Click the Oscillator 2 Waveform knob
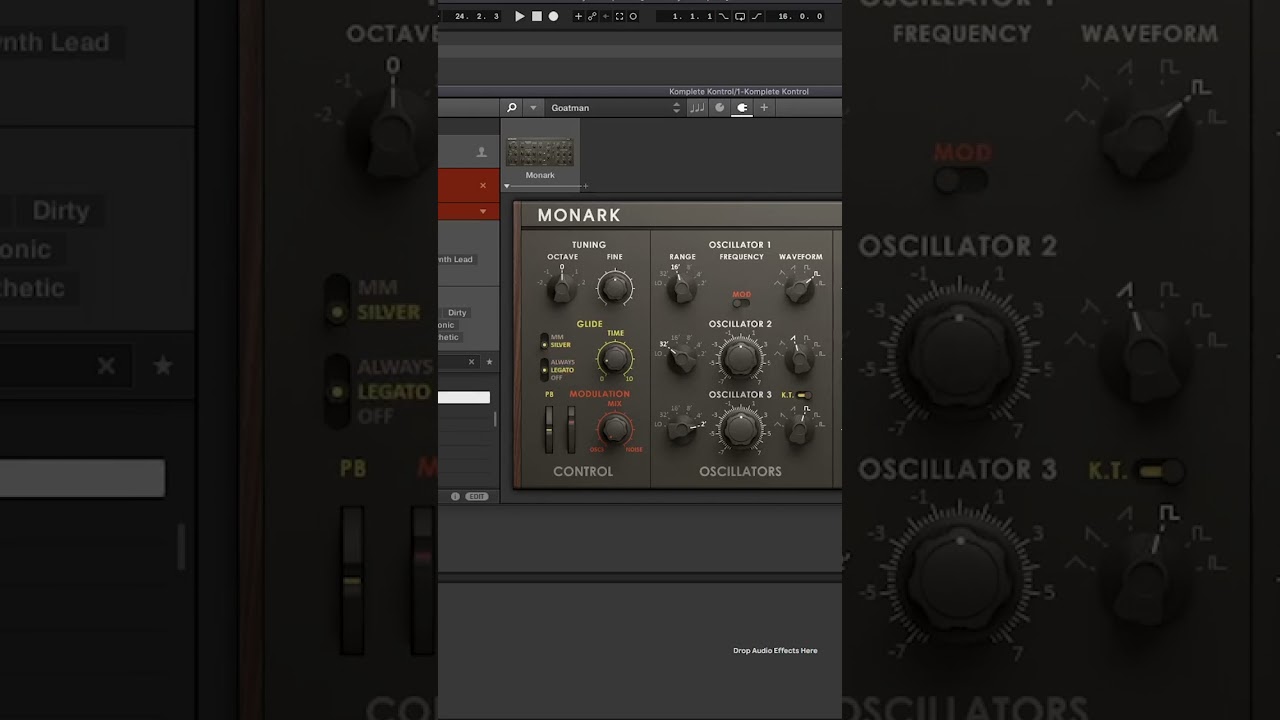 799,360
